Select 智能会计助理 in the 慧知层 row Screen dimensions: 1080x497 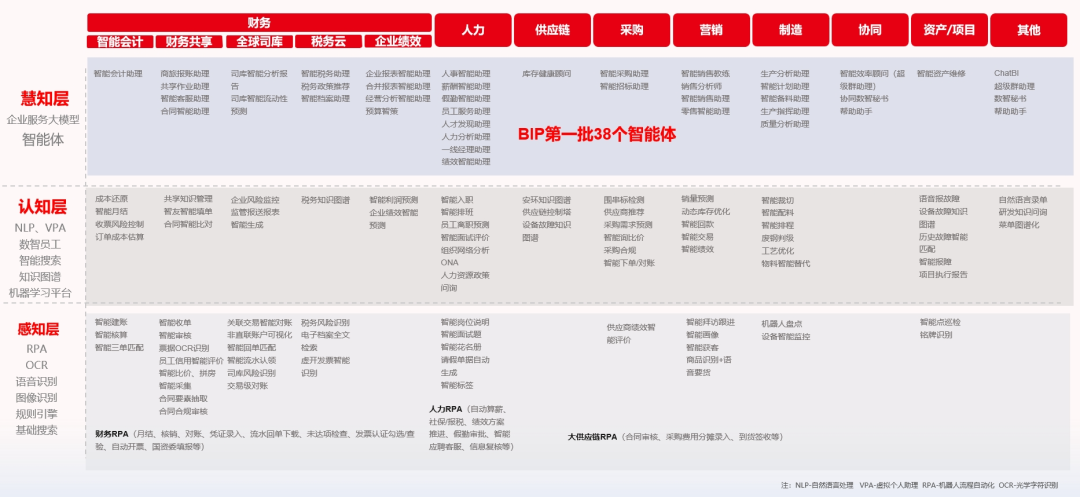118,74
